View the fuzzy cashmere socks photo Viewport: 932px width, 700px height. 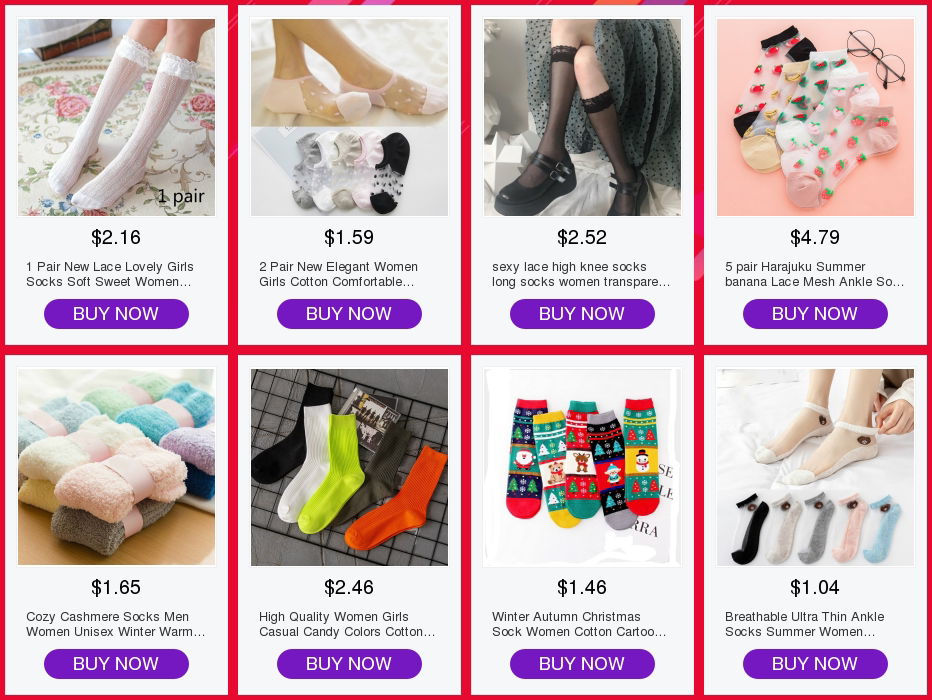(116, 467)
